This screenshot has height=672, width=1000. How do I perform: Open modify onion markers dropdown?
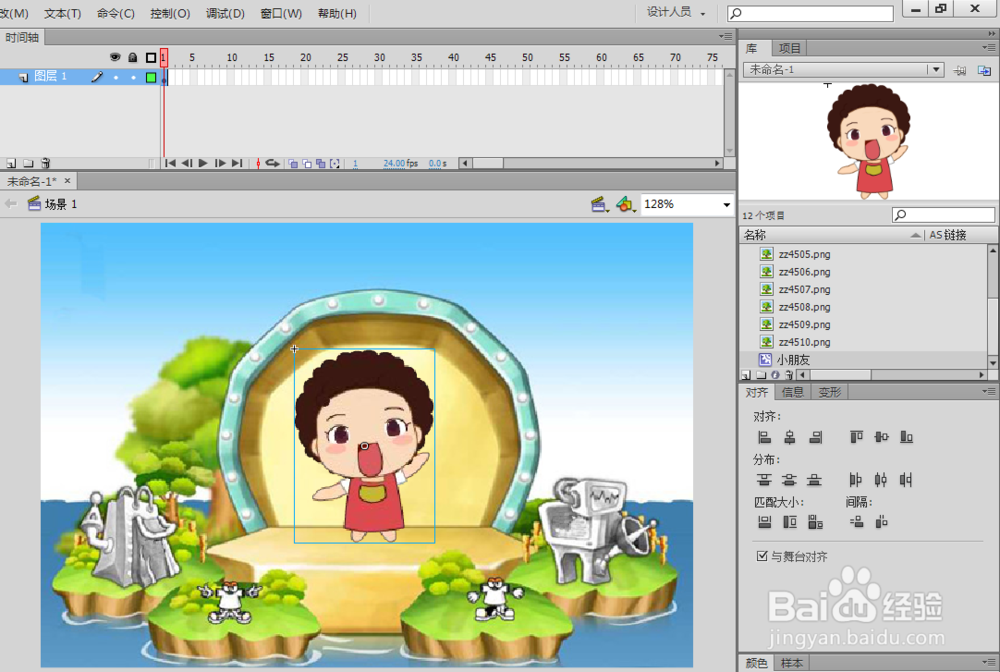[335, 163]
